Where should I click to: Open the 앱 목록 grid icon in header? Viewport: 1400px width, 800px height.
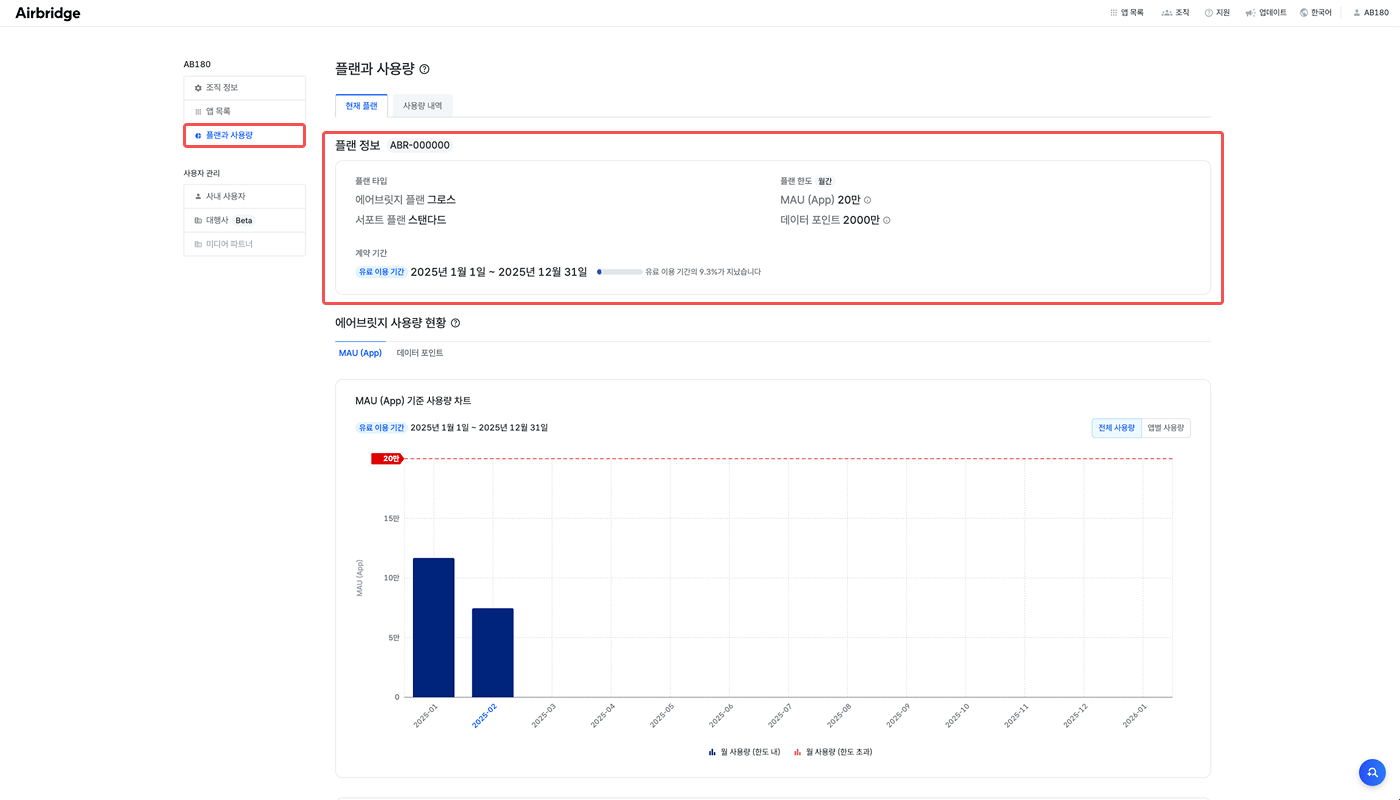1114,13
